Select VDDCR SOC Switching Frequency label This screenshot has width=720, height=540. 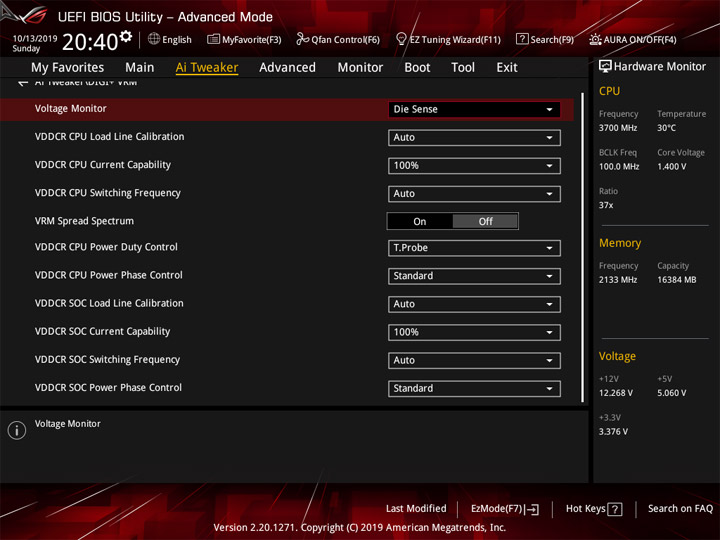107,360
